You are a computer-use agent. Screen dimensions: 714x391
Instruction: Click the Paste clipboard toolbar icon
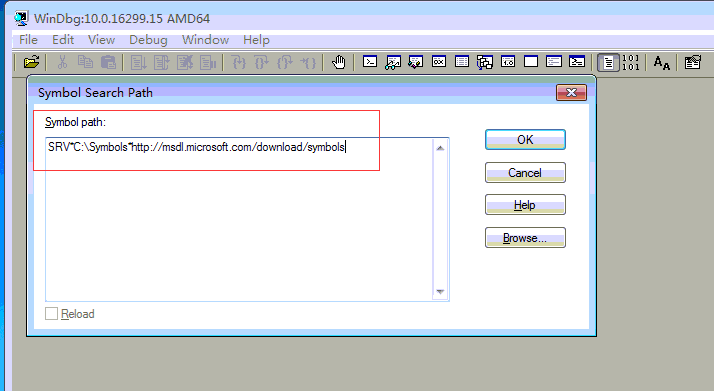[108, 62]
